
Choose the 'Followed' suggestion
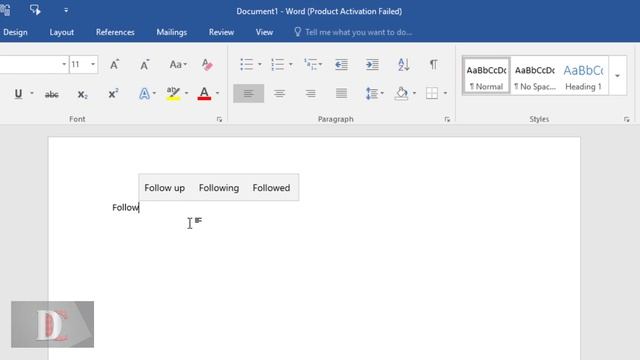click(271, 188)
